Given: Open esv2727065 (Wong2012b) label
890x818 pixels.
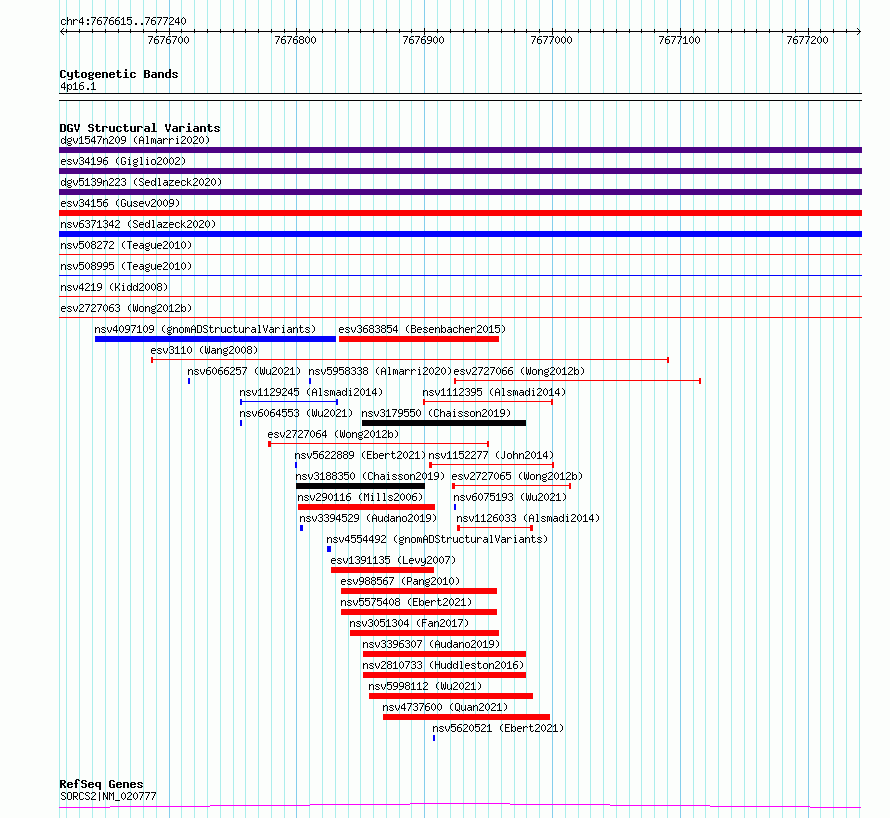Looking at the screenshot, I should pyautogui.click(x=517, y=476).
